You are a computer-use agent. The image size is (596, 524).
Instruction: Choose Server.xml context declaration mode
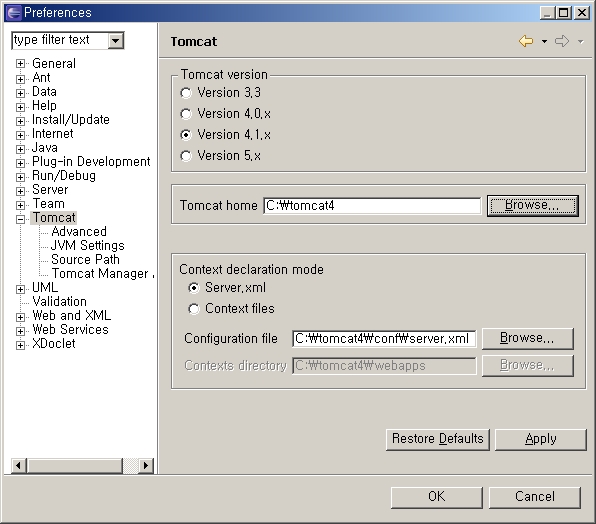tap(194, 288)
